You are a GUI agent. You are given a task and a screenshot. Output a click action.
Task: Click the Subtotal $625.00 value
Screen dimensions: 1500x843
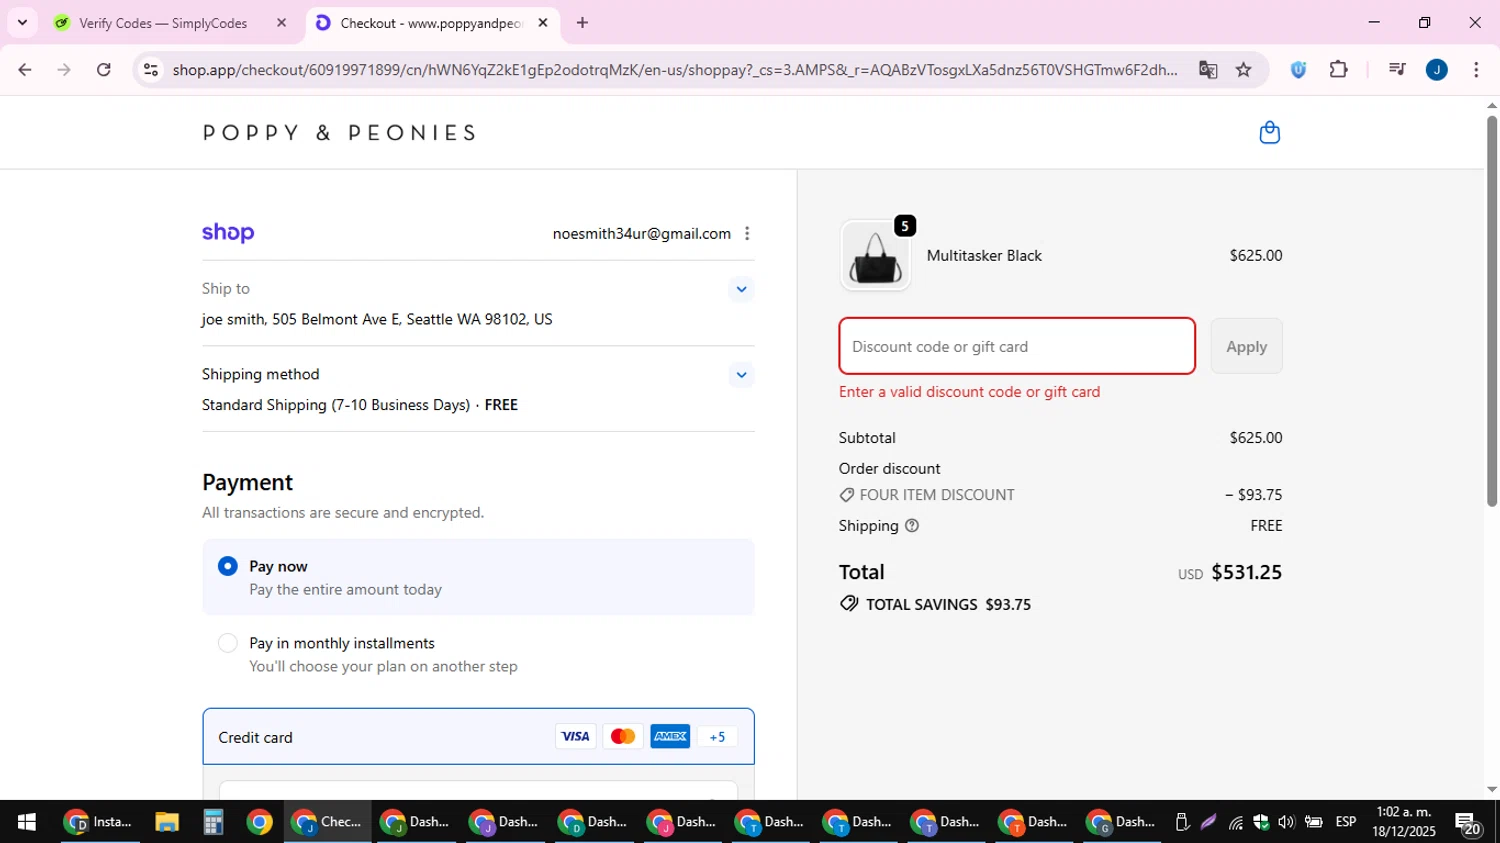click(x=1256, y=438)
